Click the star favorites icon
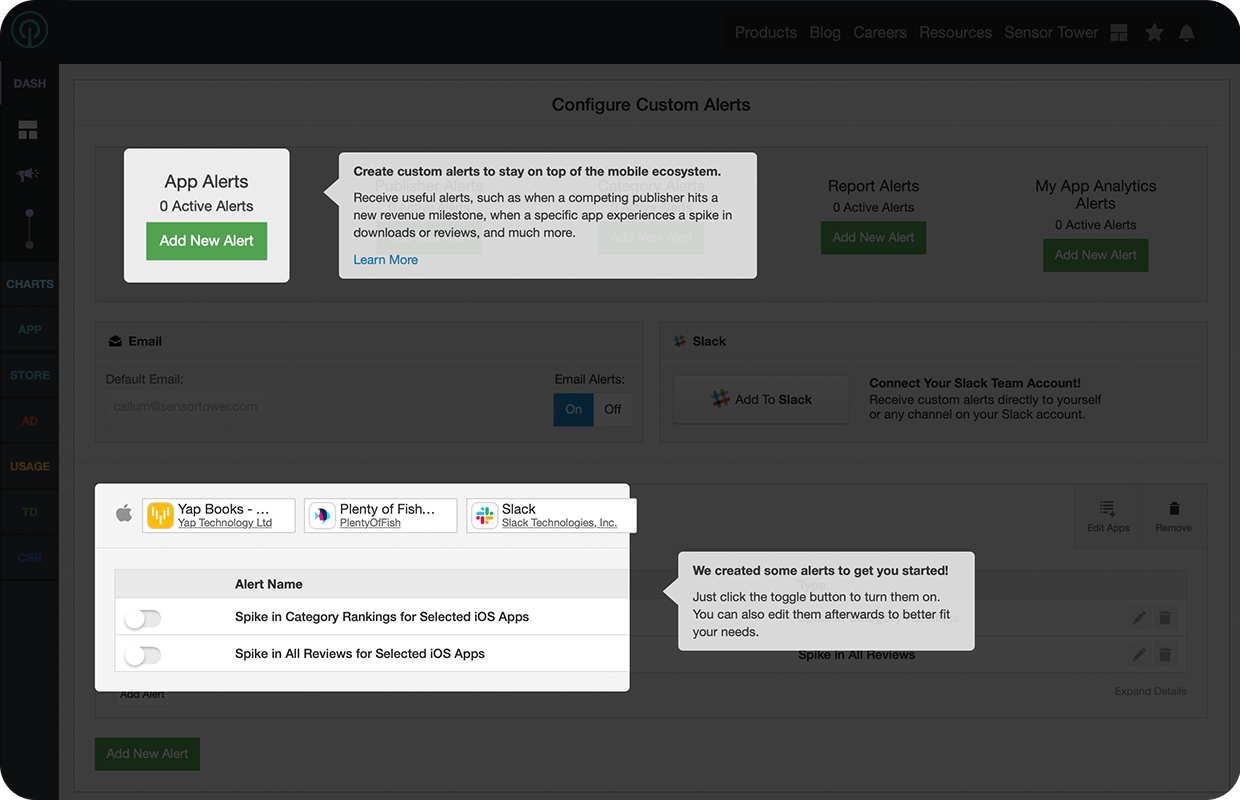 (x=1154, y=33)
